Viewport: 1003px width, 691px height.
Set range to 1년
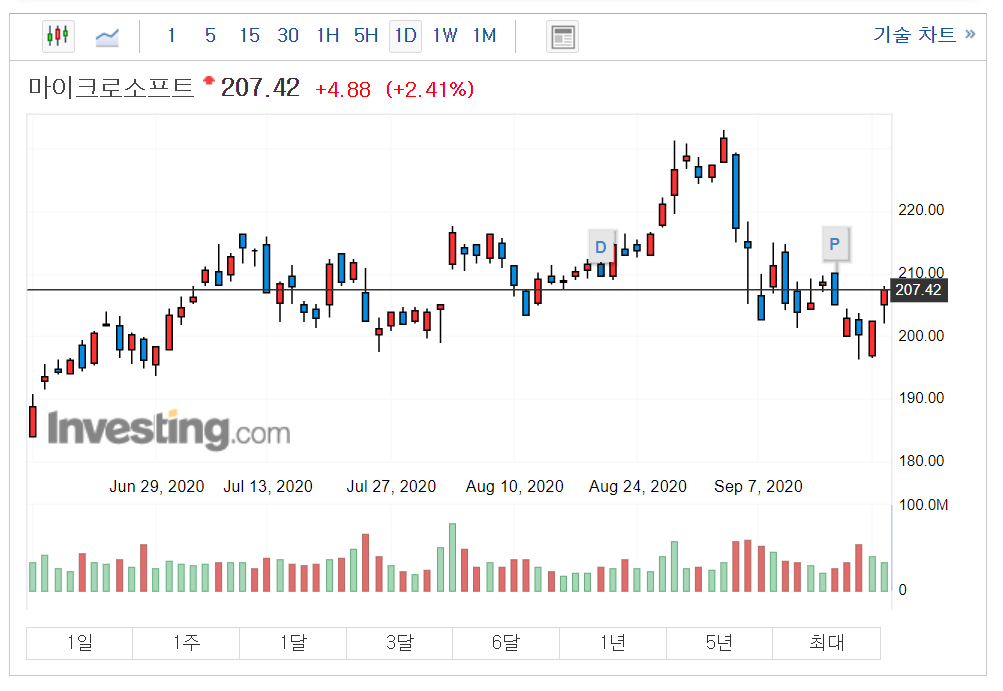613,642
